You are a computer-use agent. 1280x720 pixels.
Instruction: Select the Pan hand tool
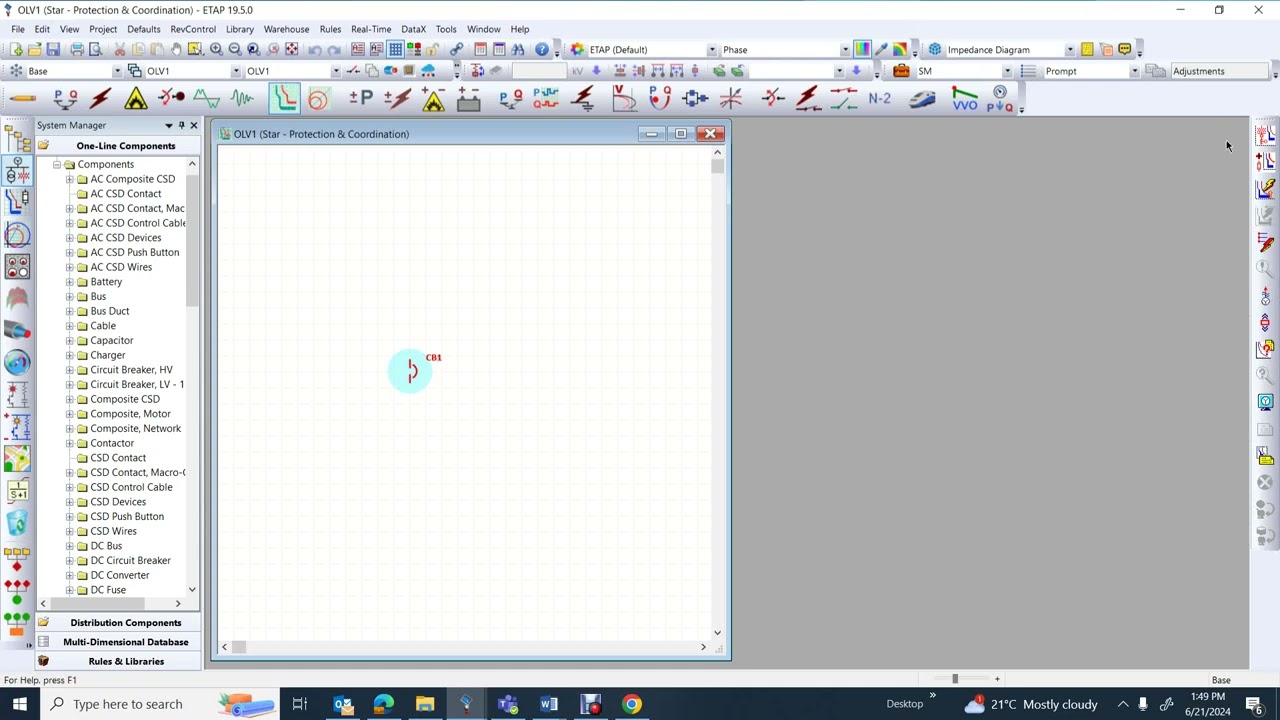tap(176, 49)
